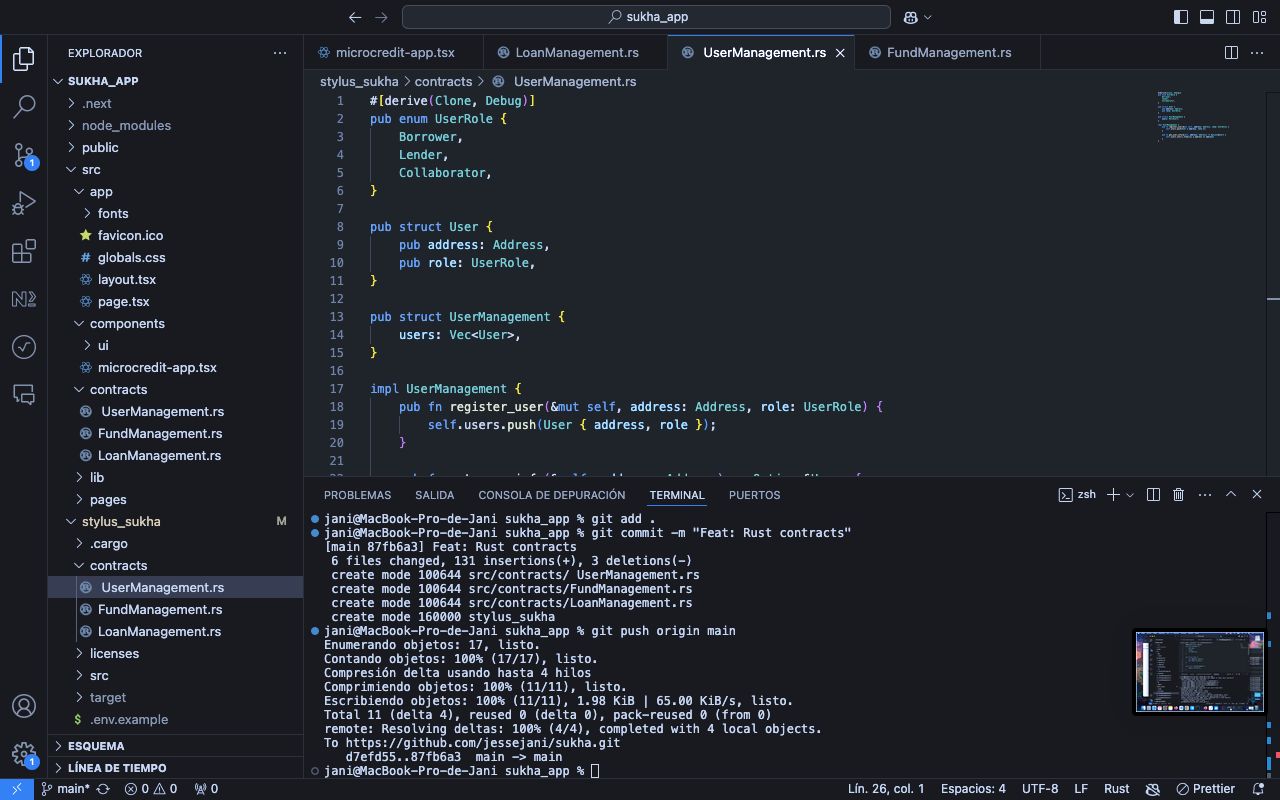This screenshot has height=800, width=1280.
Task: Open globals.css in the explorer
Action: coord(175,257)
